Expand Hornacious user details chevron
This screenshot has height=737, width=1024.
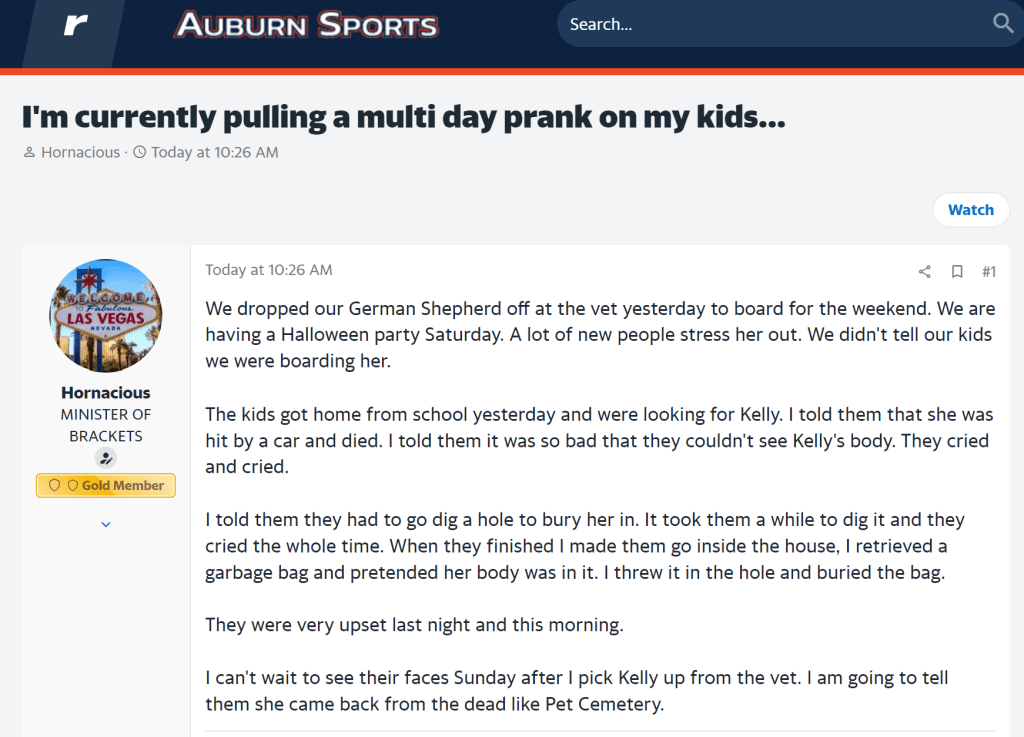106,524
